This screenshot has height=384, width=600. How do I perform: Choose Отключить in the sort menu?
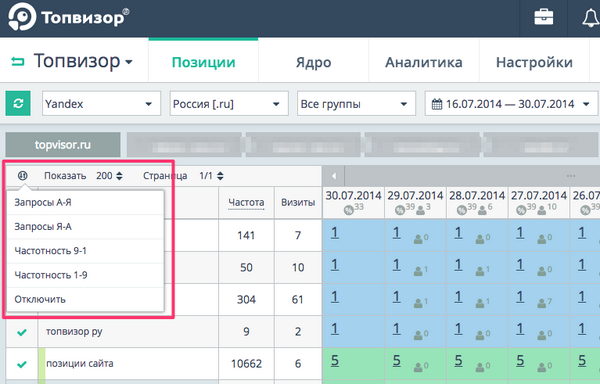click(x=85, y=299)
